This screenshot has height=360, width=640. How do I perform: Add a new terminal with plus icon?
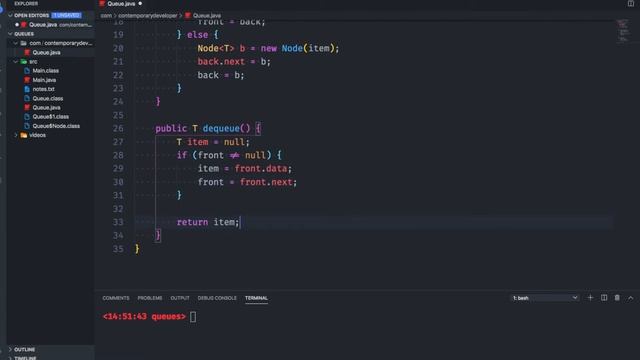coord(590,298)
